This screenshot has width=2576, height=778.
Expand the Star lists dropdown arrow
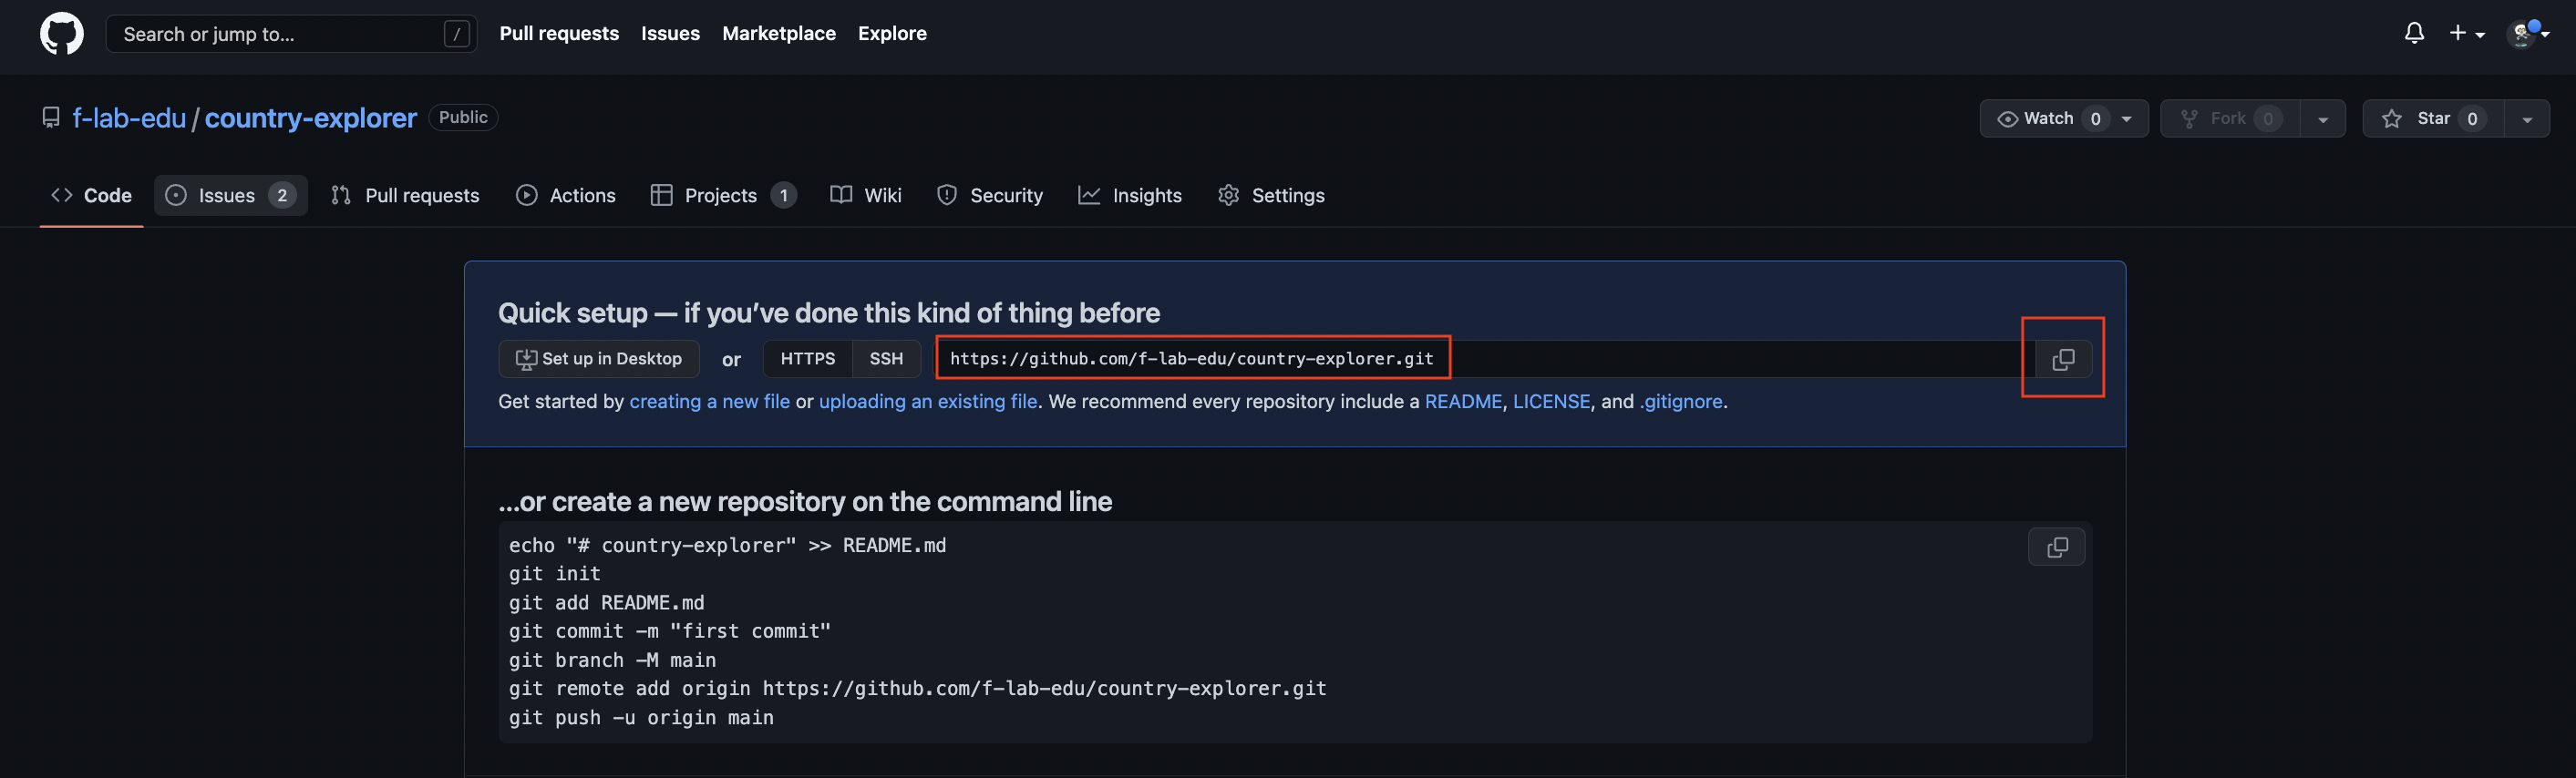click(x=2527, y=119)
